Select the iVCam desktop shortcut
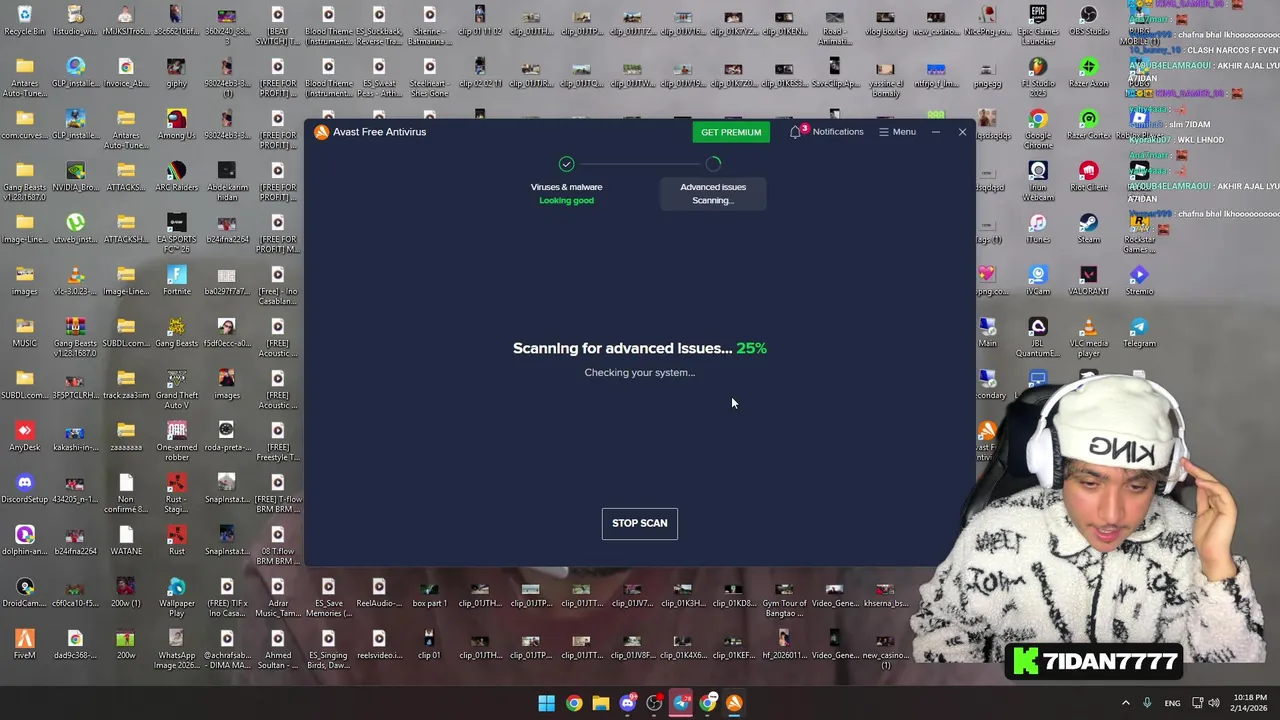Image resolution: width=1280 pixels, height=720 pixels. coord(1038,280)
